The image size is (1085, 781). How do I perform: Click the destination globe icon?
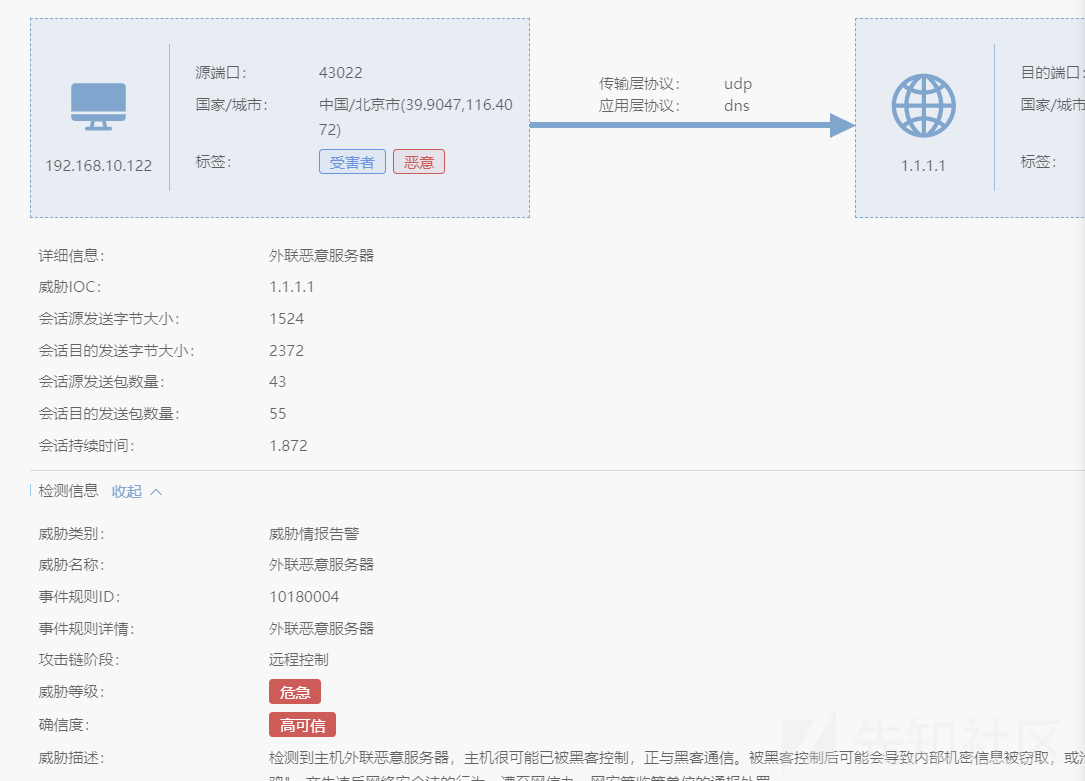pos(923,104)
